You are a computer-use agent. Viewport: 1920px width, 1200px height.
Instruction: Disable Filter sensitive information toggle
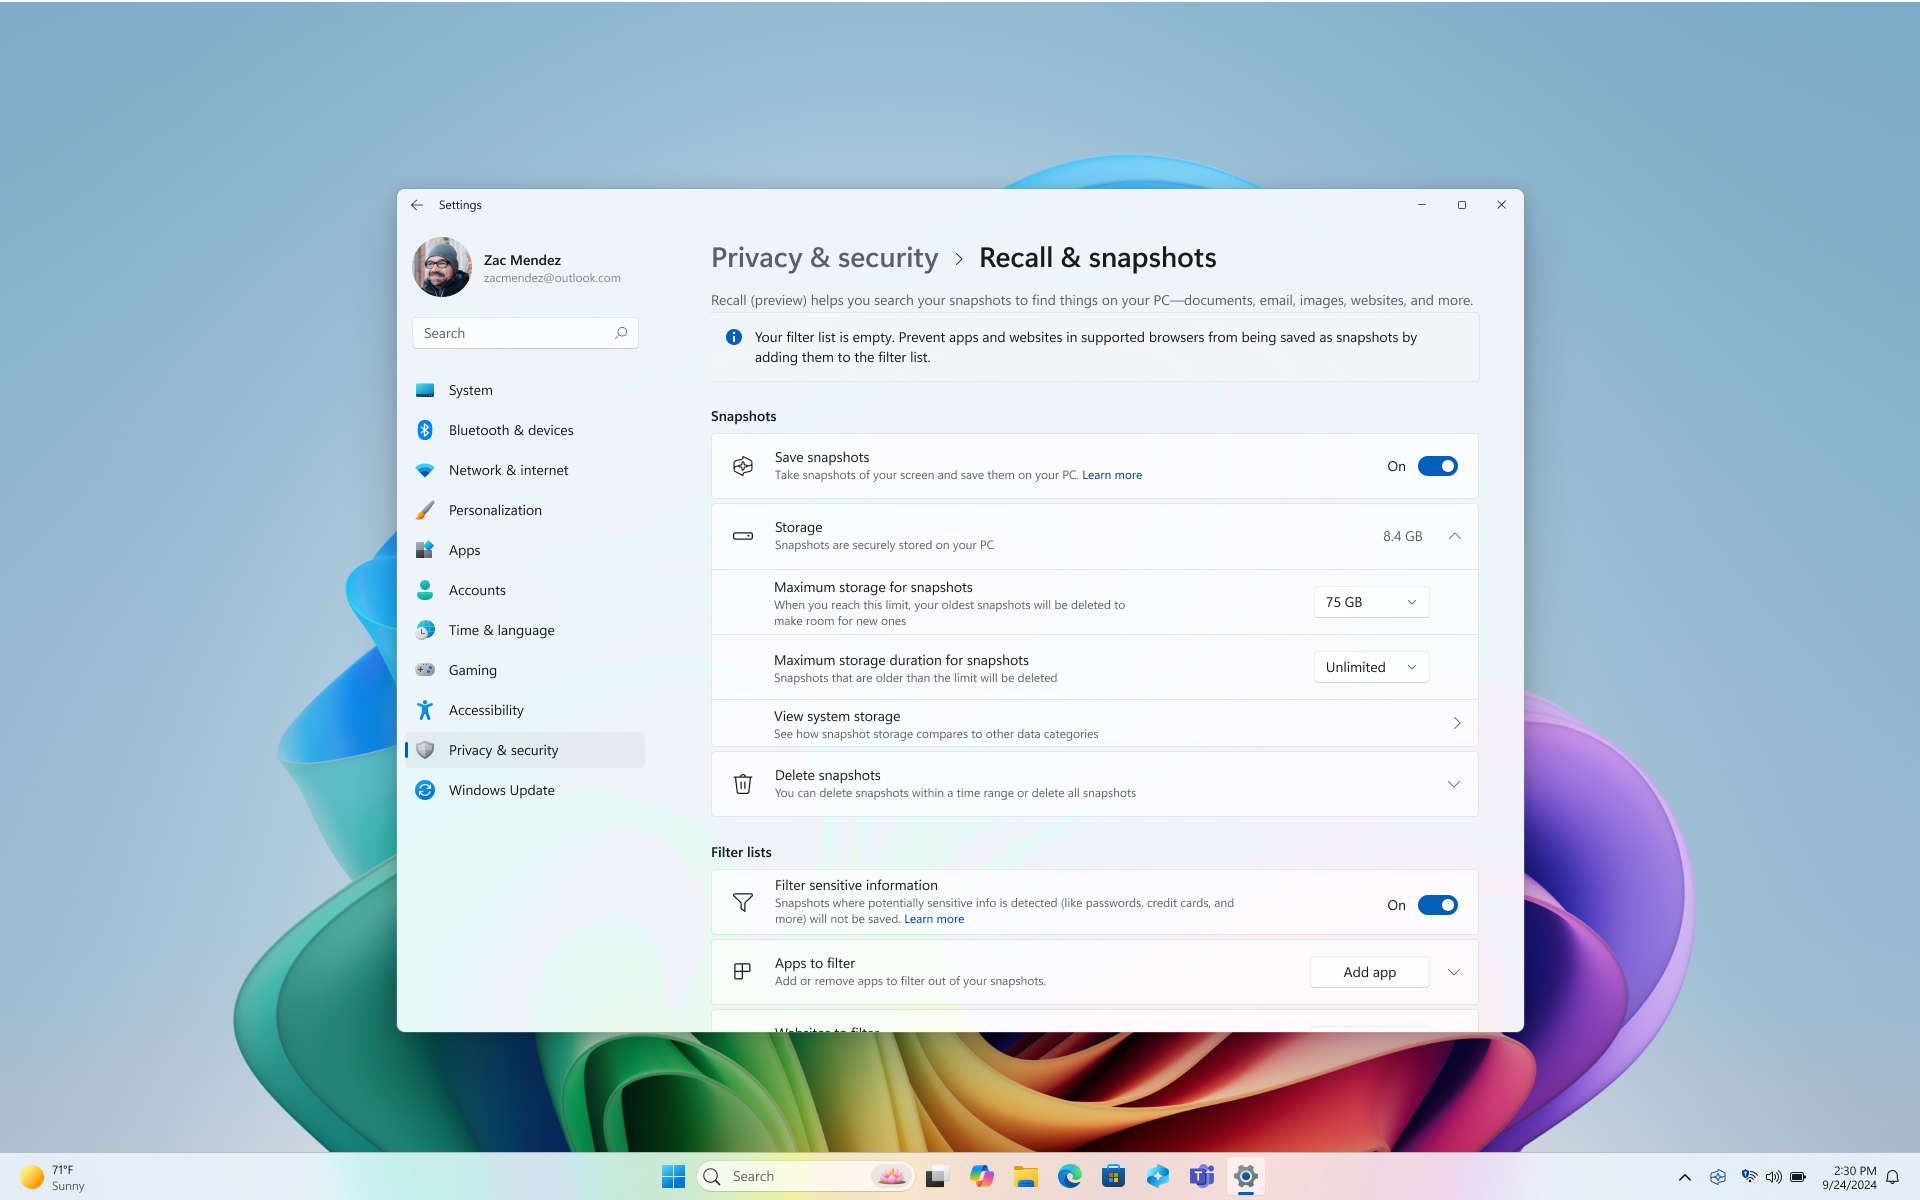[x=1438, y=904]
